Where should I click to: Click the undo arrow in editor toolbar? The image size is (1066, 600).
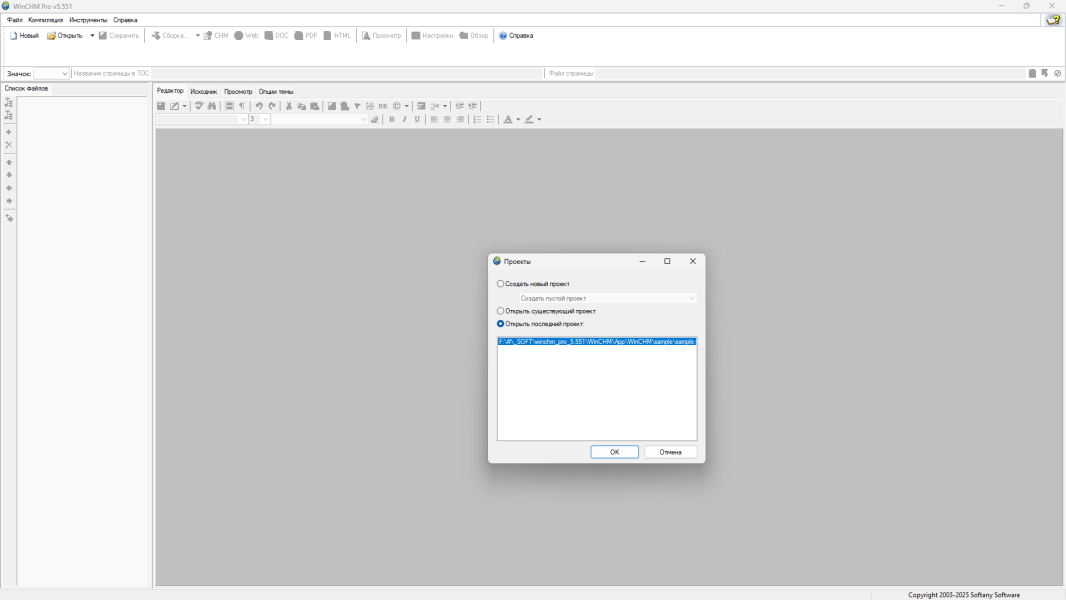click(x=259, y=106)
